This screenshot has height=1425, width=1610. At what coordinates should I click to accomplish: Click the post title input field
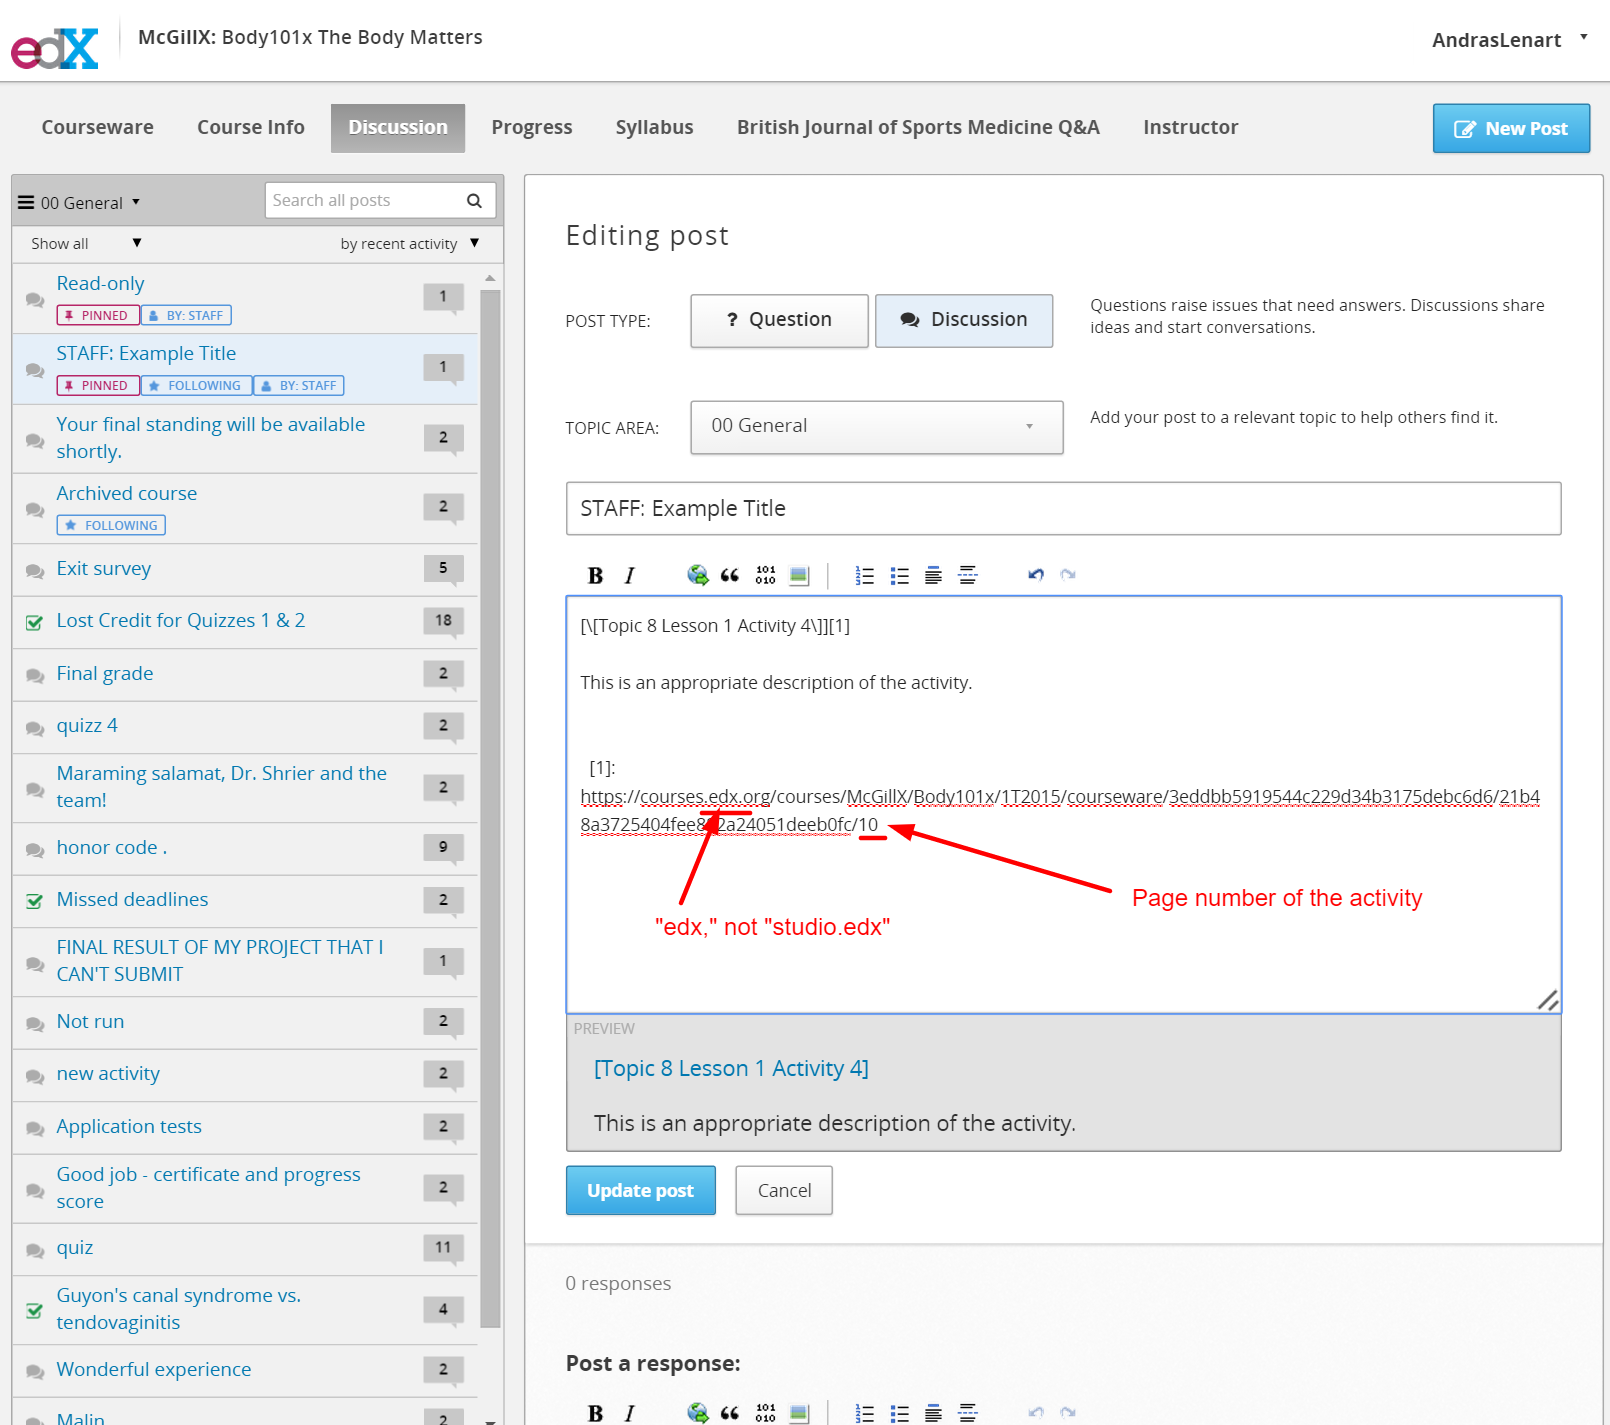tap(1063, 509)
